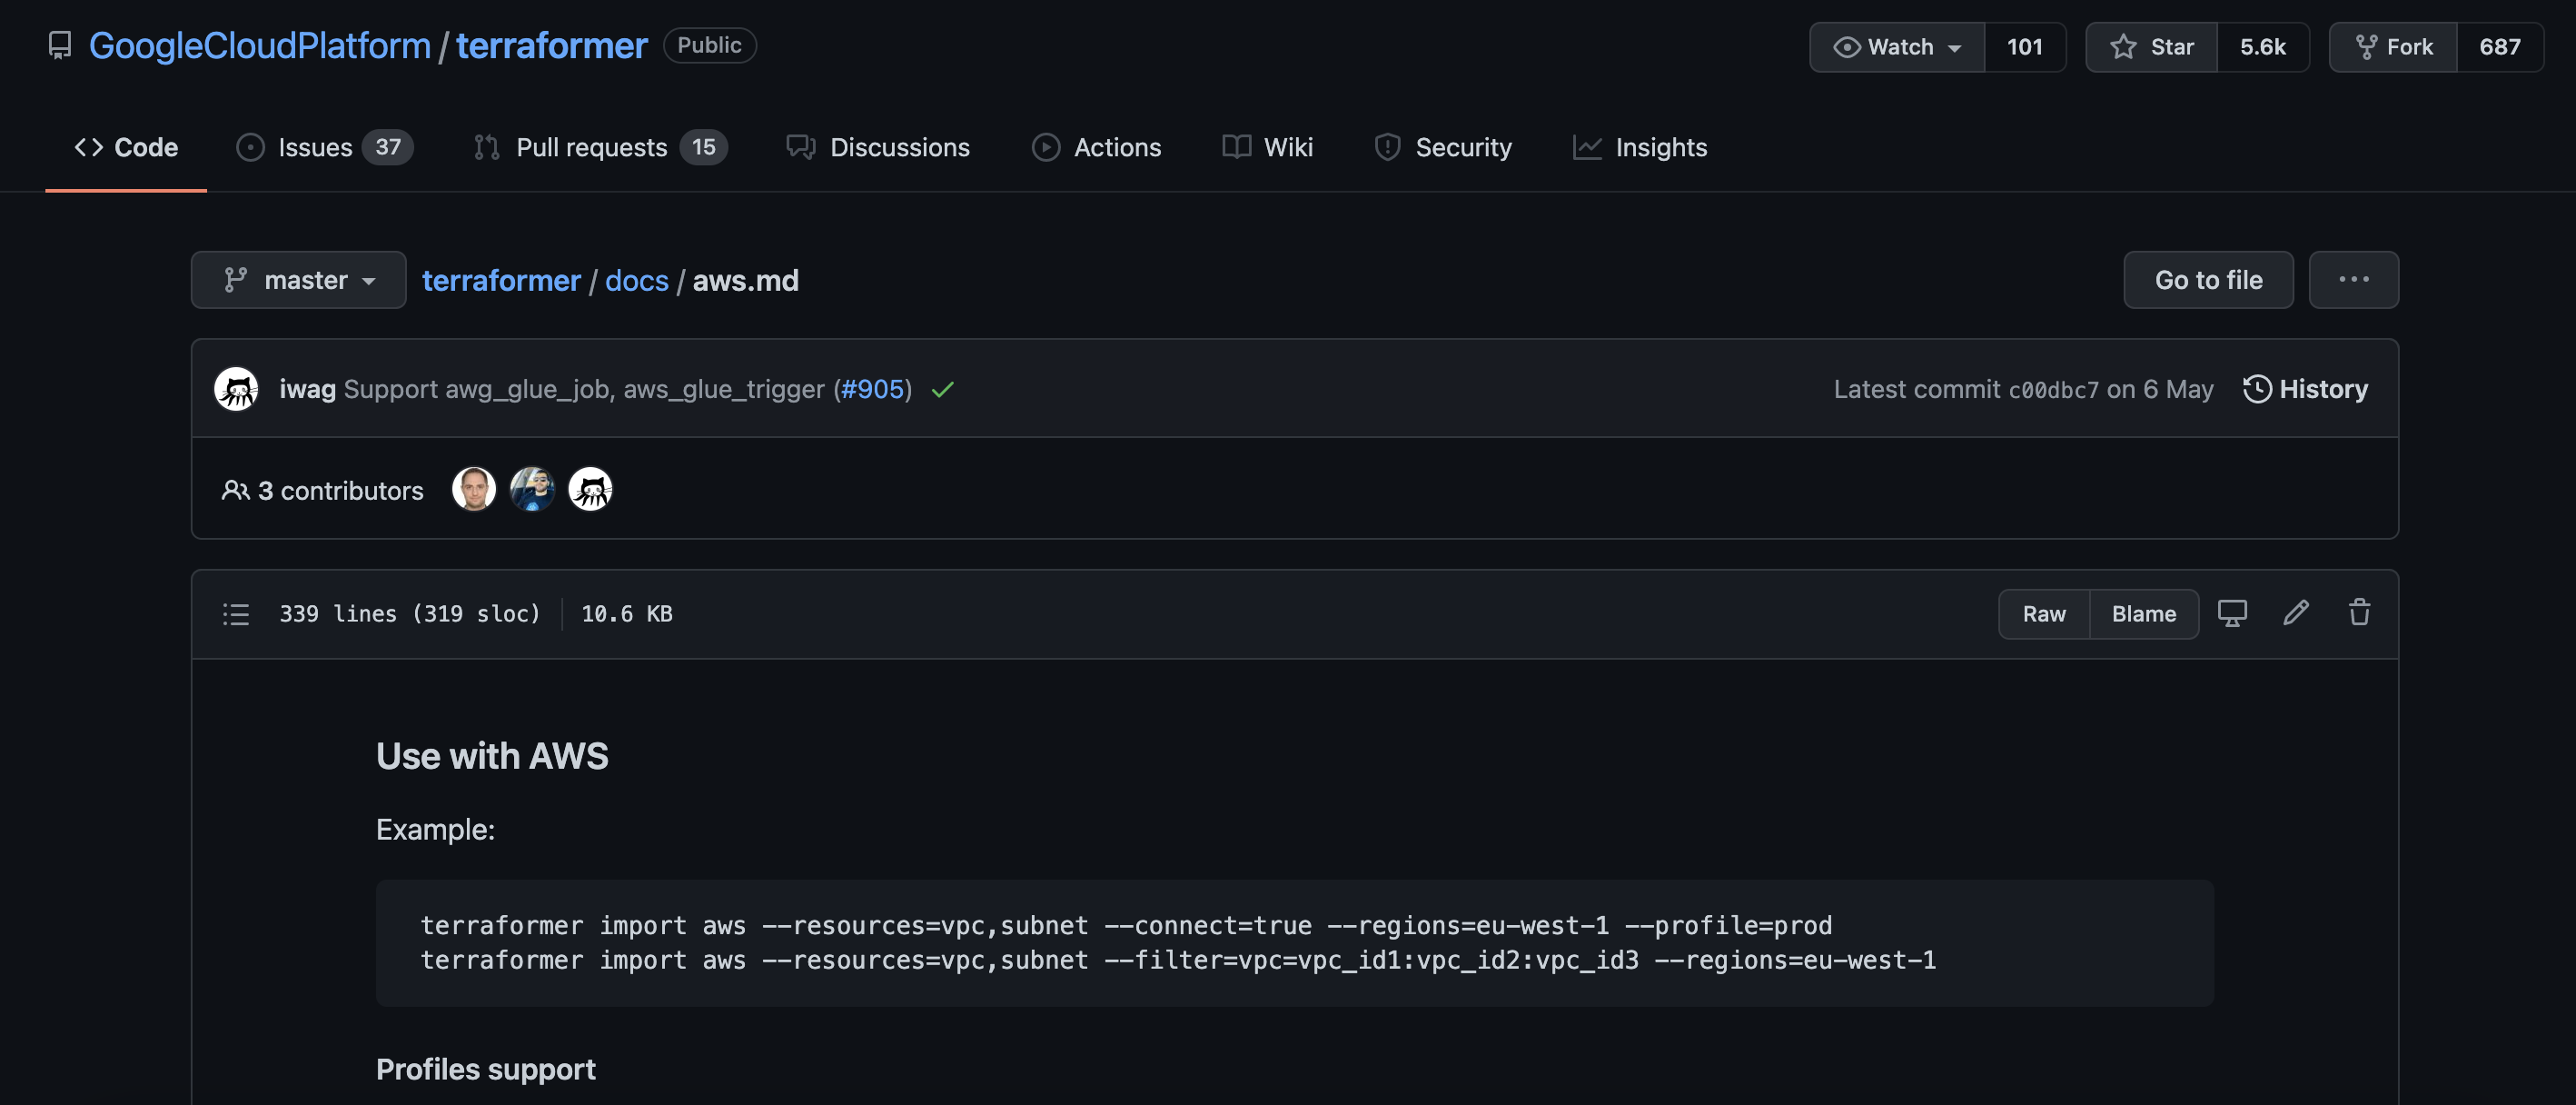Click the repository icon beside GoogleCloudPlatform
Image resolution: width=2576 pixels, height=1105 pixels.
pyautogui.click(x=60, y=46)
